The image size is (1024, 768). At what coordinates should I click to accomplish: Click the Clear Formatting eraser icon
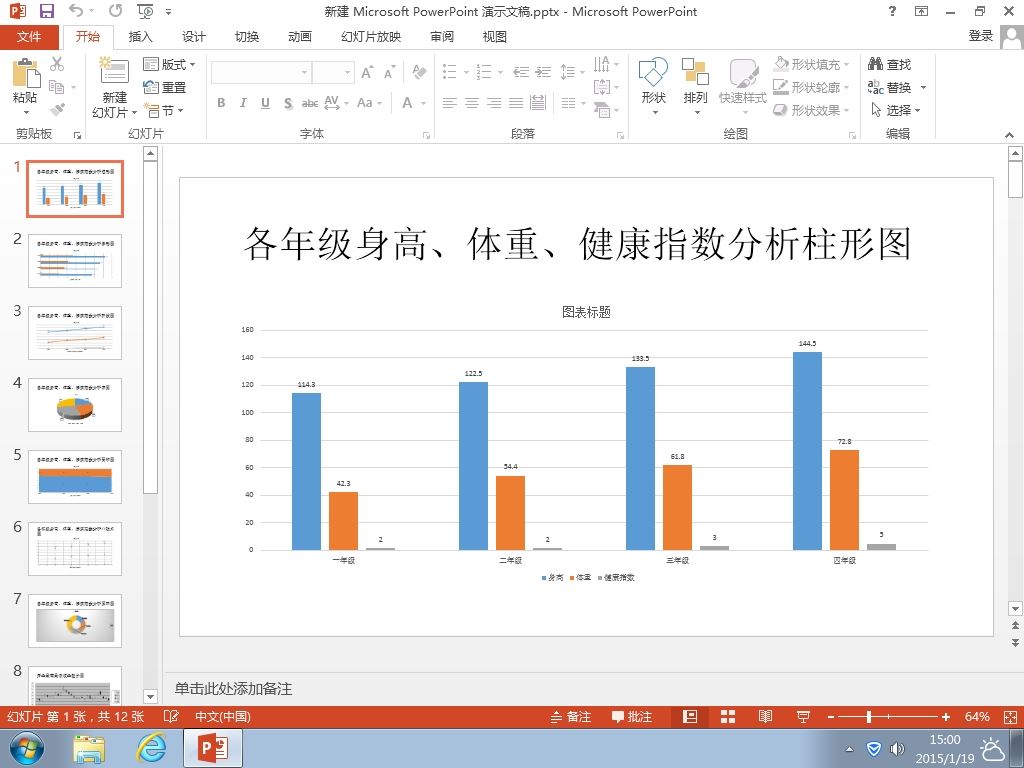point(419,72)
